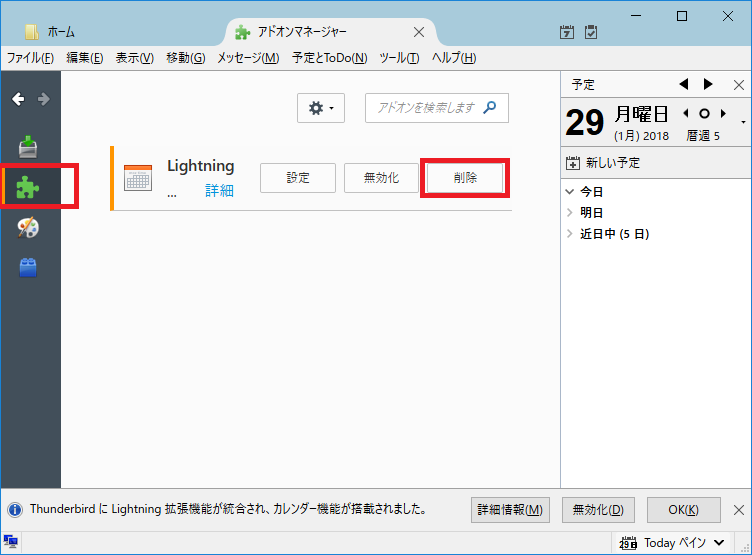
Task: Open the gear tools dropdown
Action: tap(321, 108)
